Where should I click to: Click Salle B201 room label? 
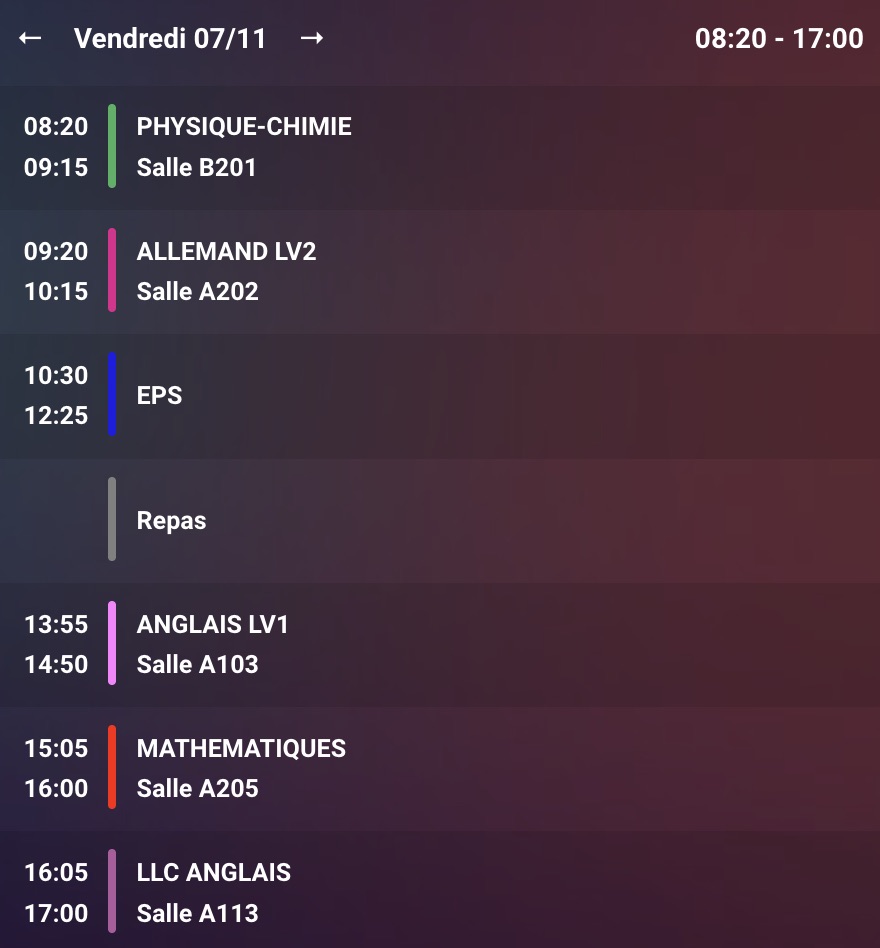[196, 167]
